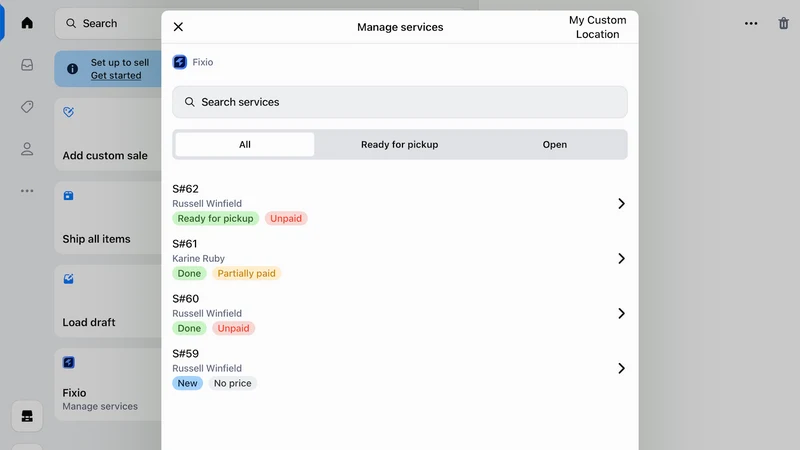This screenshot has width=800, height=450.
Task: Open the Load draft tile
Action: (x=108, y=302)
